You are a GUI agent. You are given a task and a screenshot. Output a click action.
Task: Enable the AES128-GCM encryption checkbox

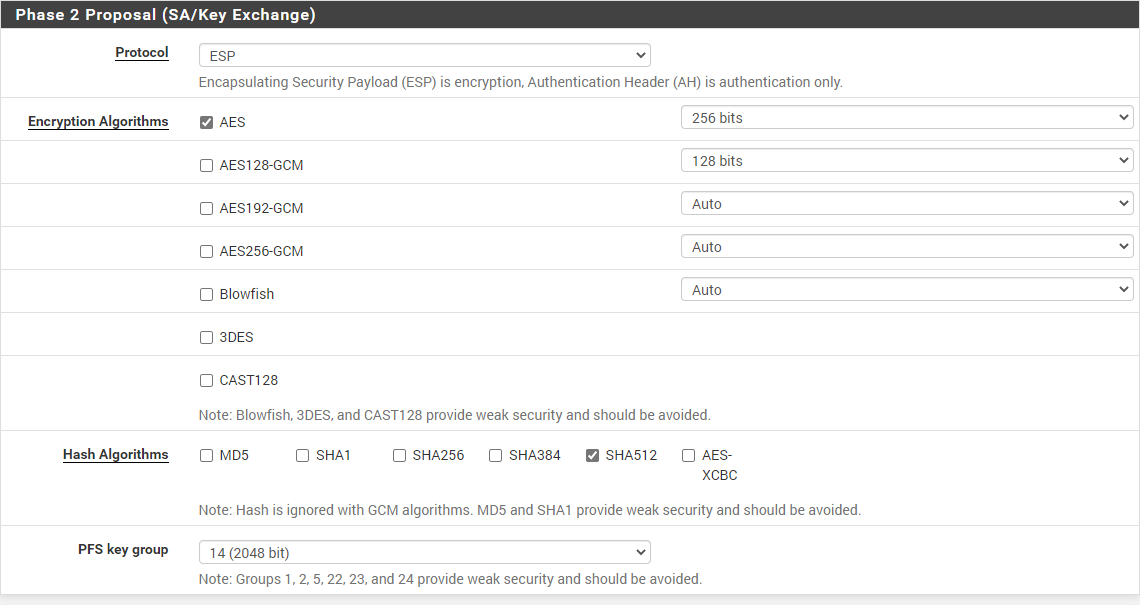(207, 166)
